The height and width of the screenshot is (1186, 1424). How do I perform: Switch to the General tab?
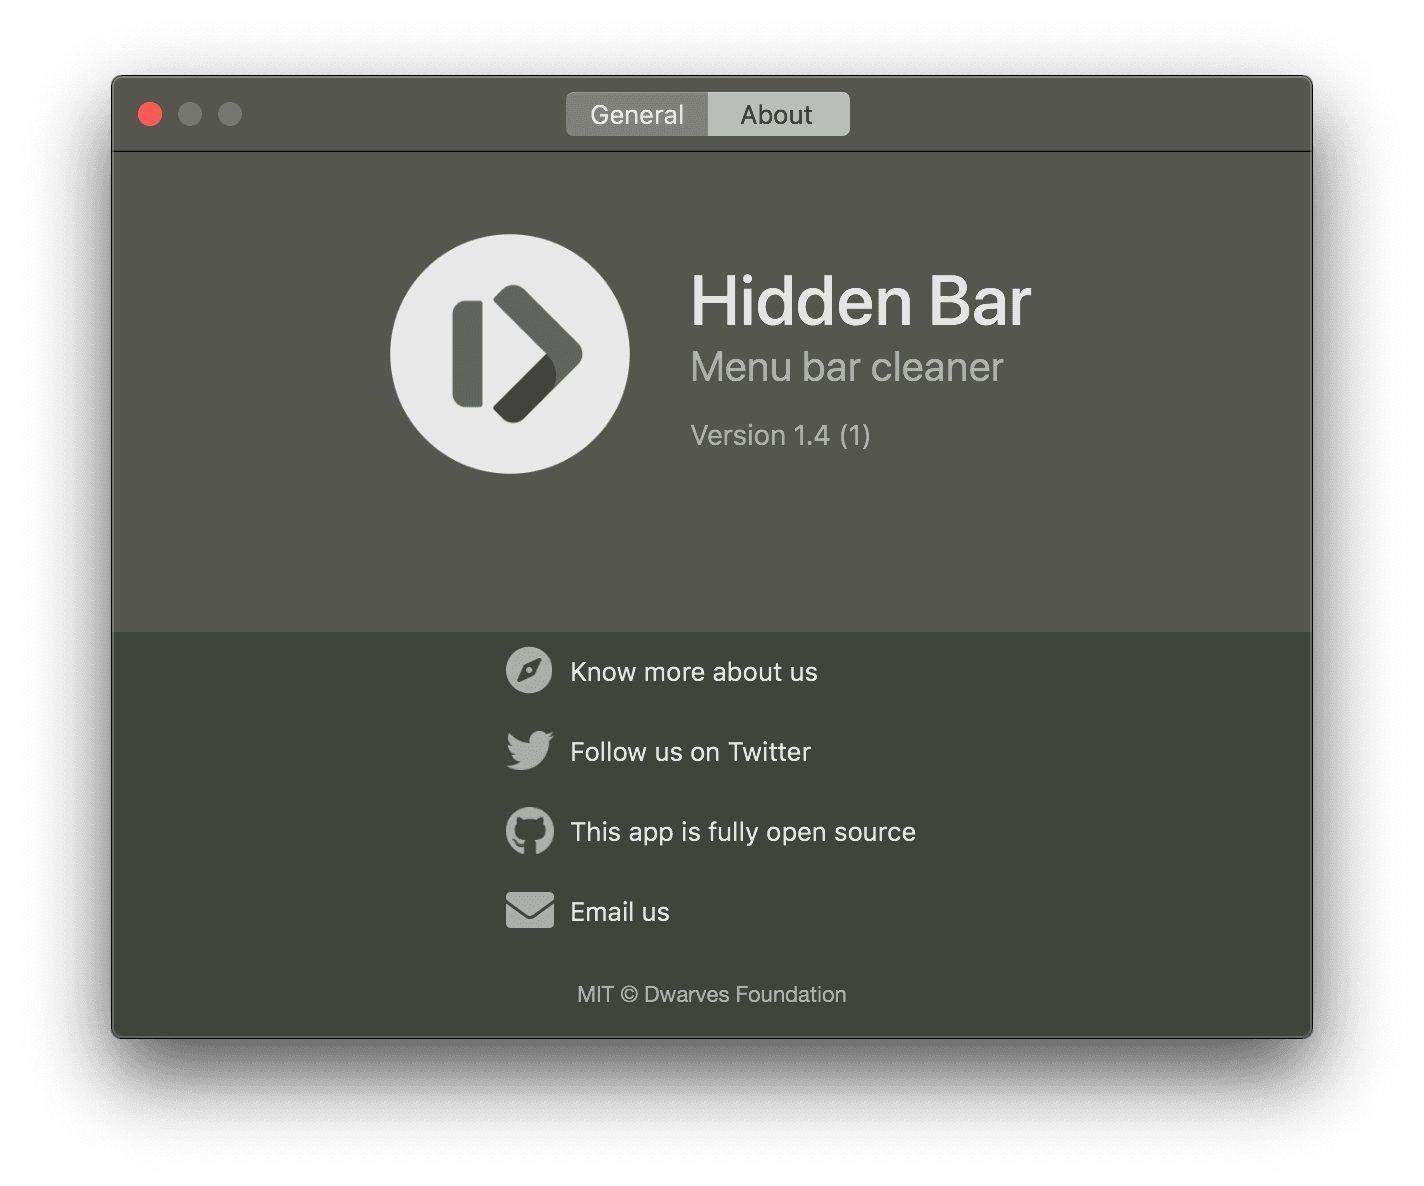[x=637, y=114]
